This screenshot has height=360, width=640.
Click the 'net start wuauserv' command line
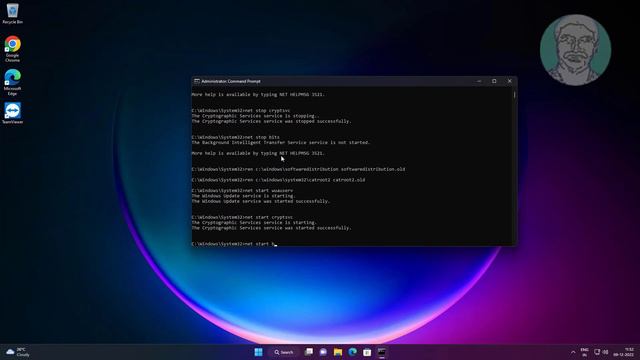coord(242,191)
